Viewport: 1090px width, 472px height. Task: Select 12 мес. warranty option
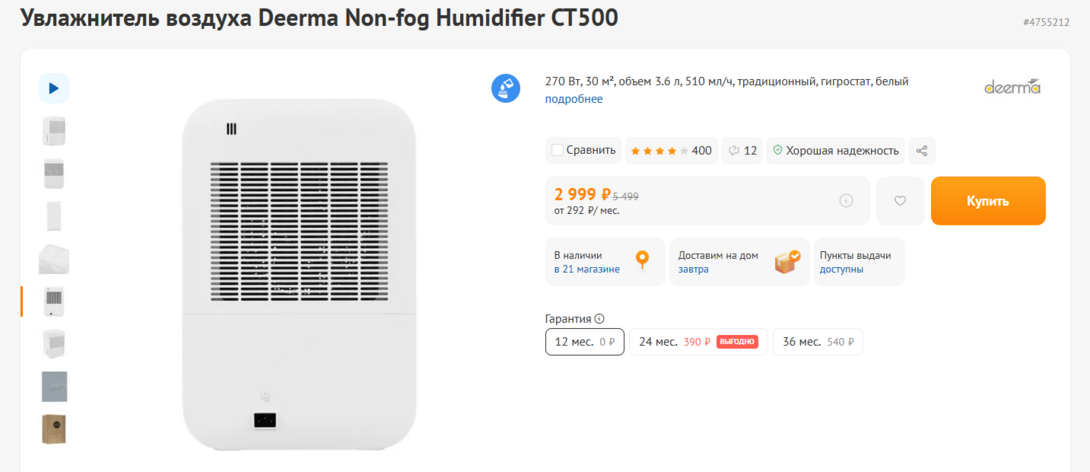click(585, 342)
